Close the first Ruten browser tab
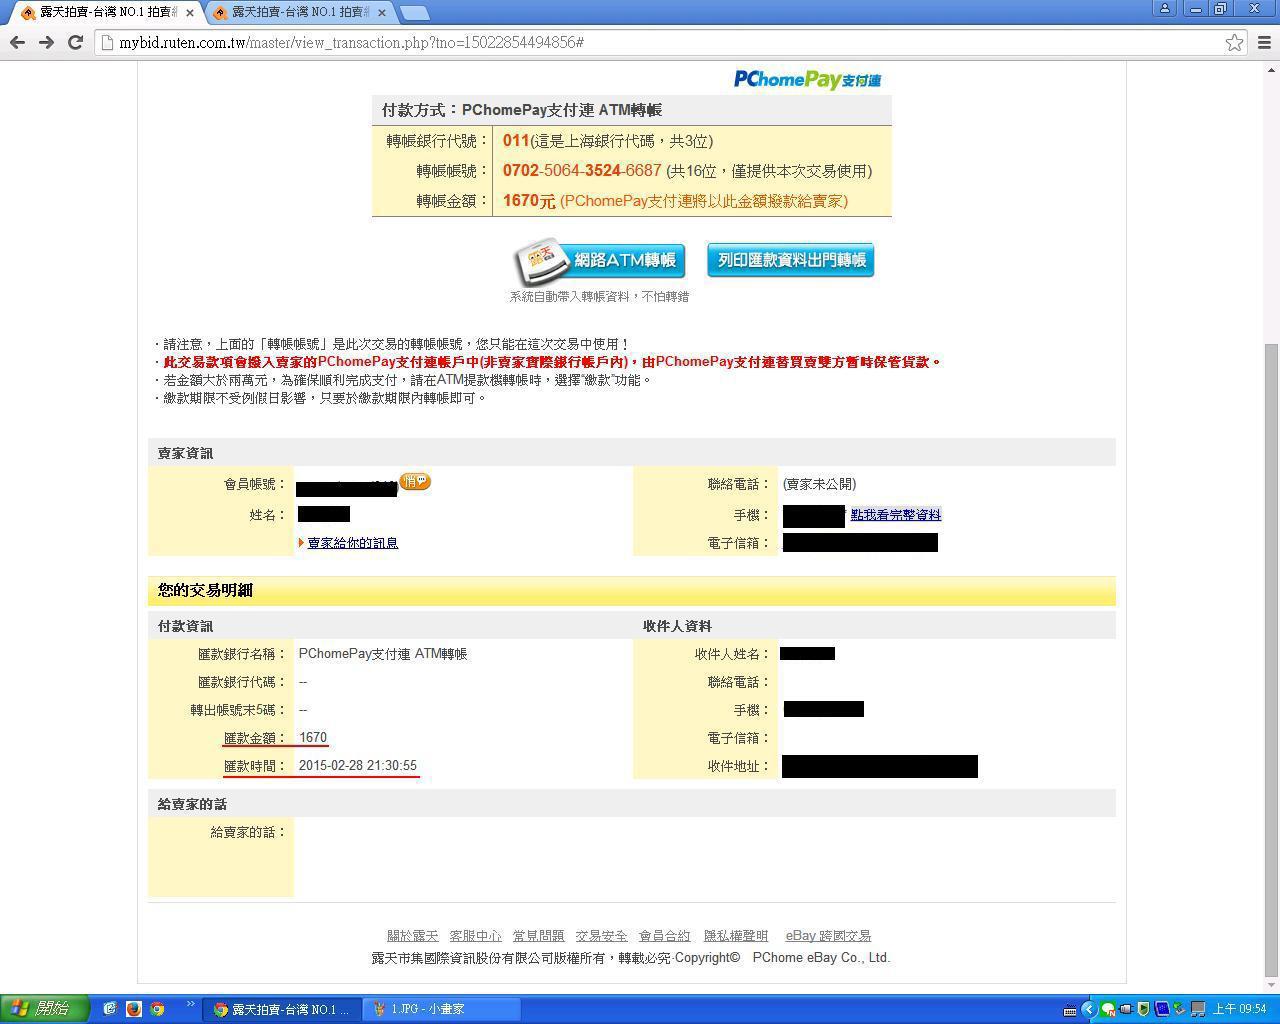Viewport: 1280px width, 1024px height. click(190, 13)
